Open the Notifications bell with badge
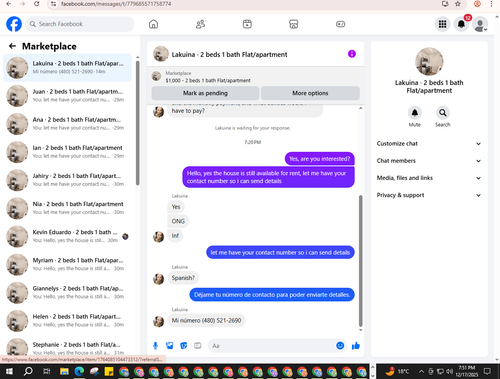This screenshot has height=379, width=500. (461, 24)
